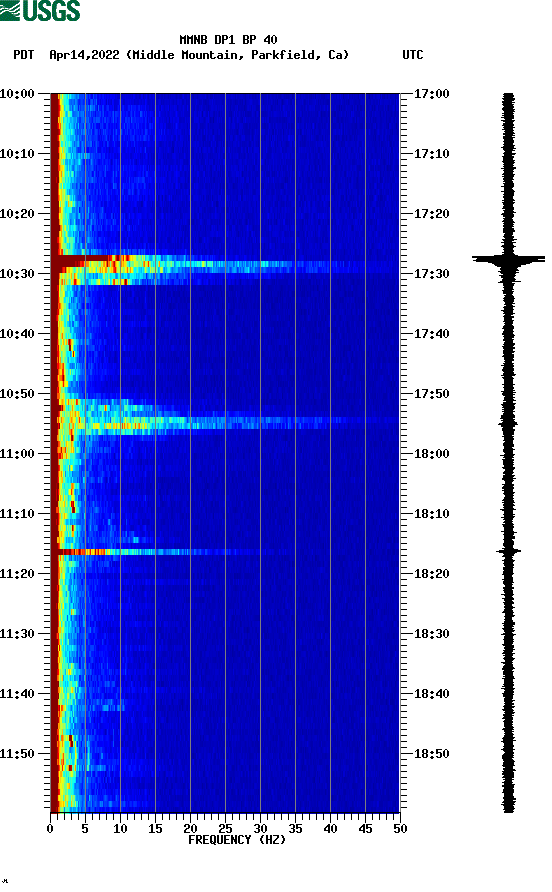Click the '15' frequency axis tick label
The width and height of the screenshot is (552, 892).
point(155,829)
